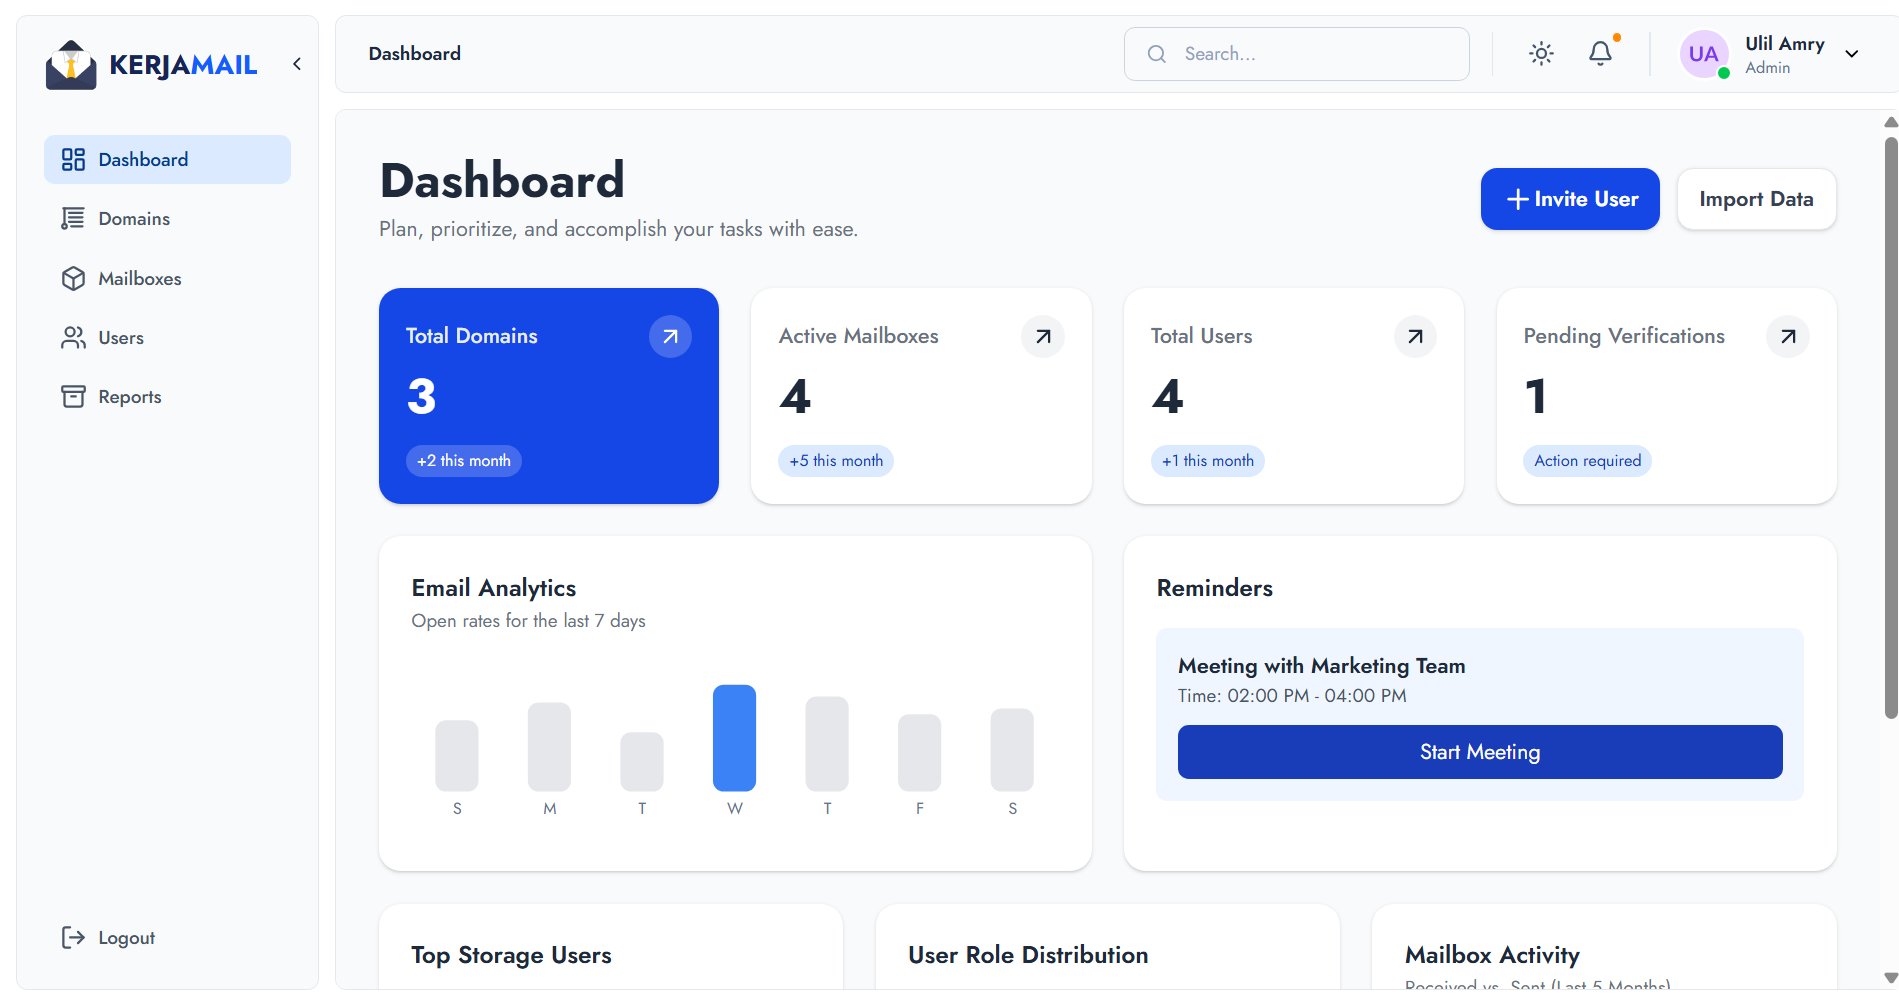Select Users in the sidebar
Viewport: 1899px width, 998px height.
click(x=121, y=338)
